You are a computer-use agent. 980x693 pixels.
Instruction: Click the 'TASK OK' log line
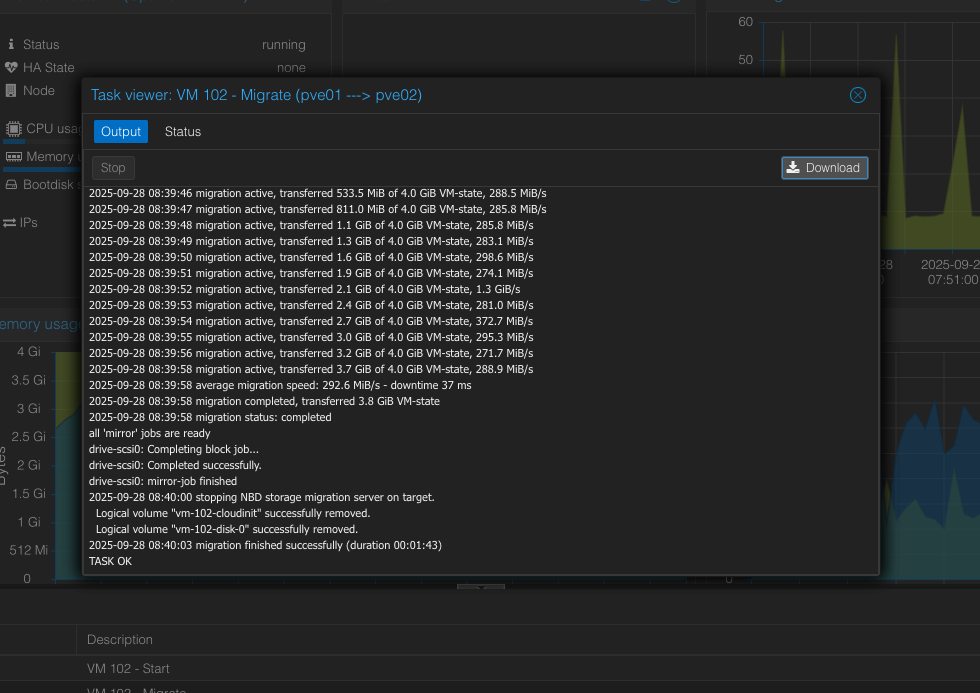pos(110,561)
